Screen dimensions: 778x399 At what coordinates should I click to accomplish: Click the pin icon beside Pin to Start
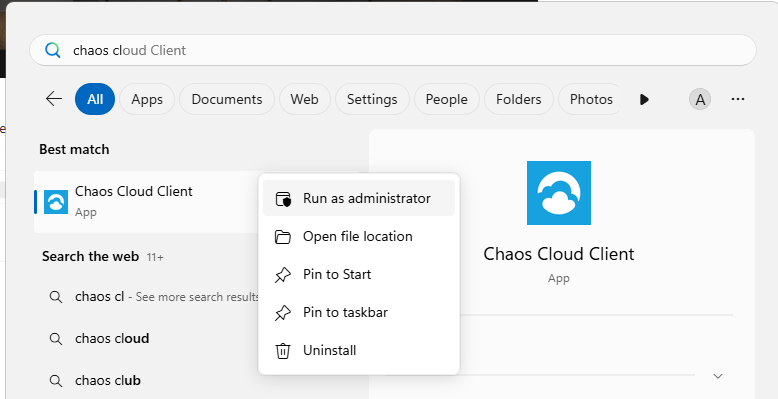pos(283,275)
